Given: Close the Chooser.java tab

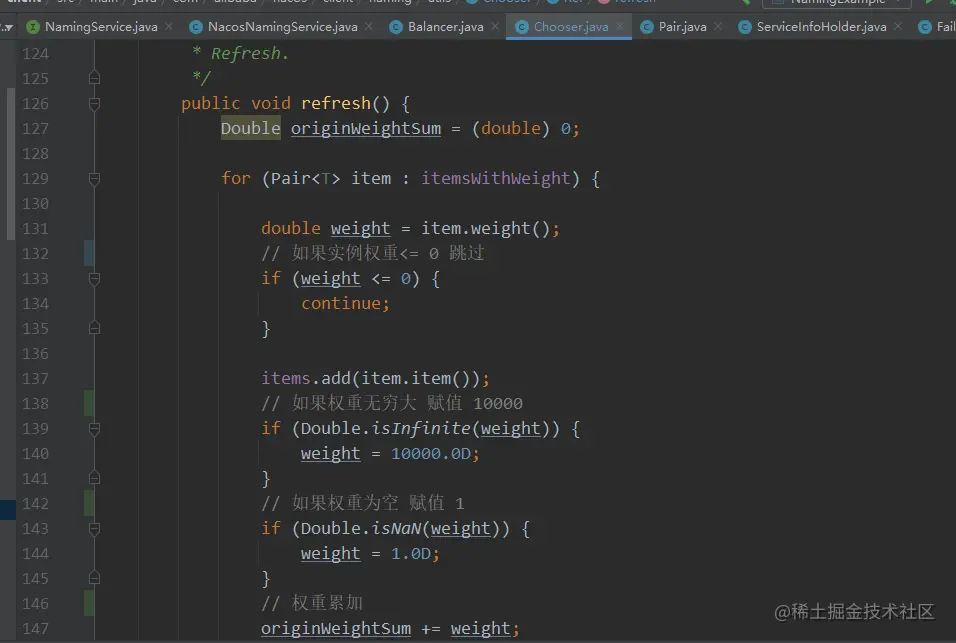Looking at the screenshot, I should pyautogui.click(x=619, y=26).
